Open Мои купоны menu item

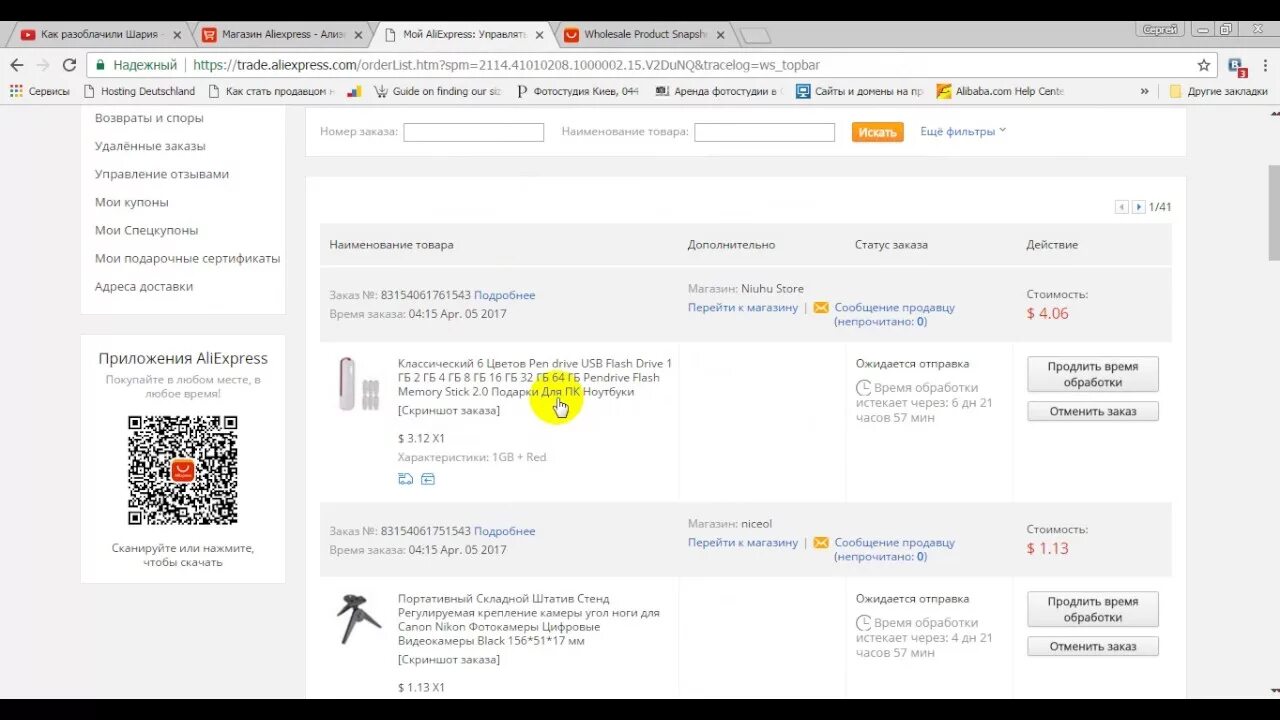tap(132, 202)
